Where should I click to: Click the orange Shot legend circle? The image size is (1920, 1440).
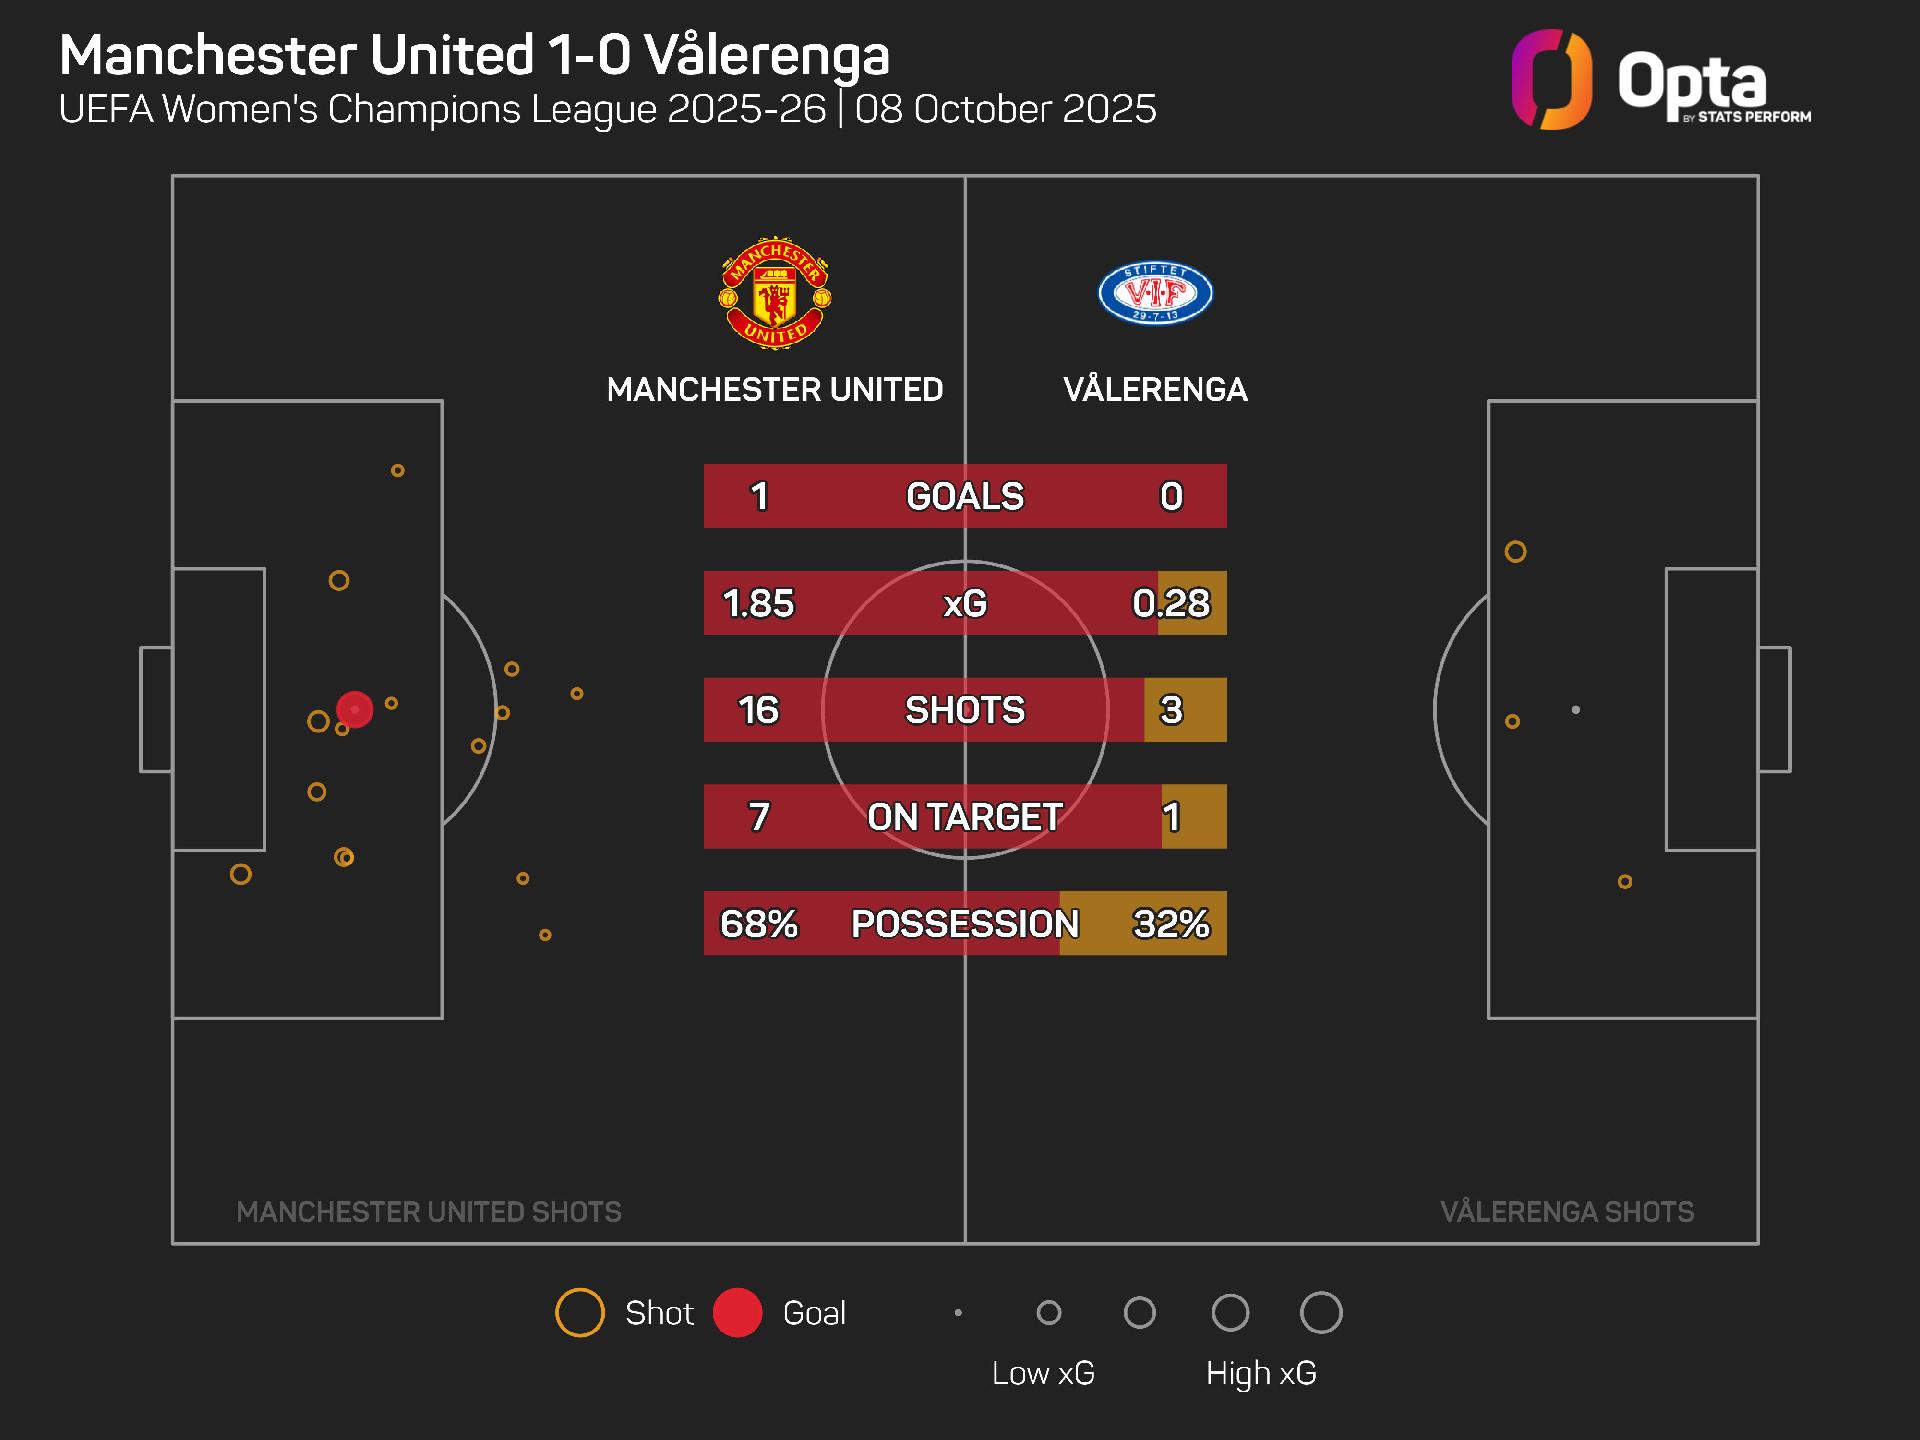pyautogui.click(x=580, y=1312)
